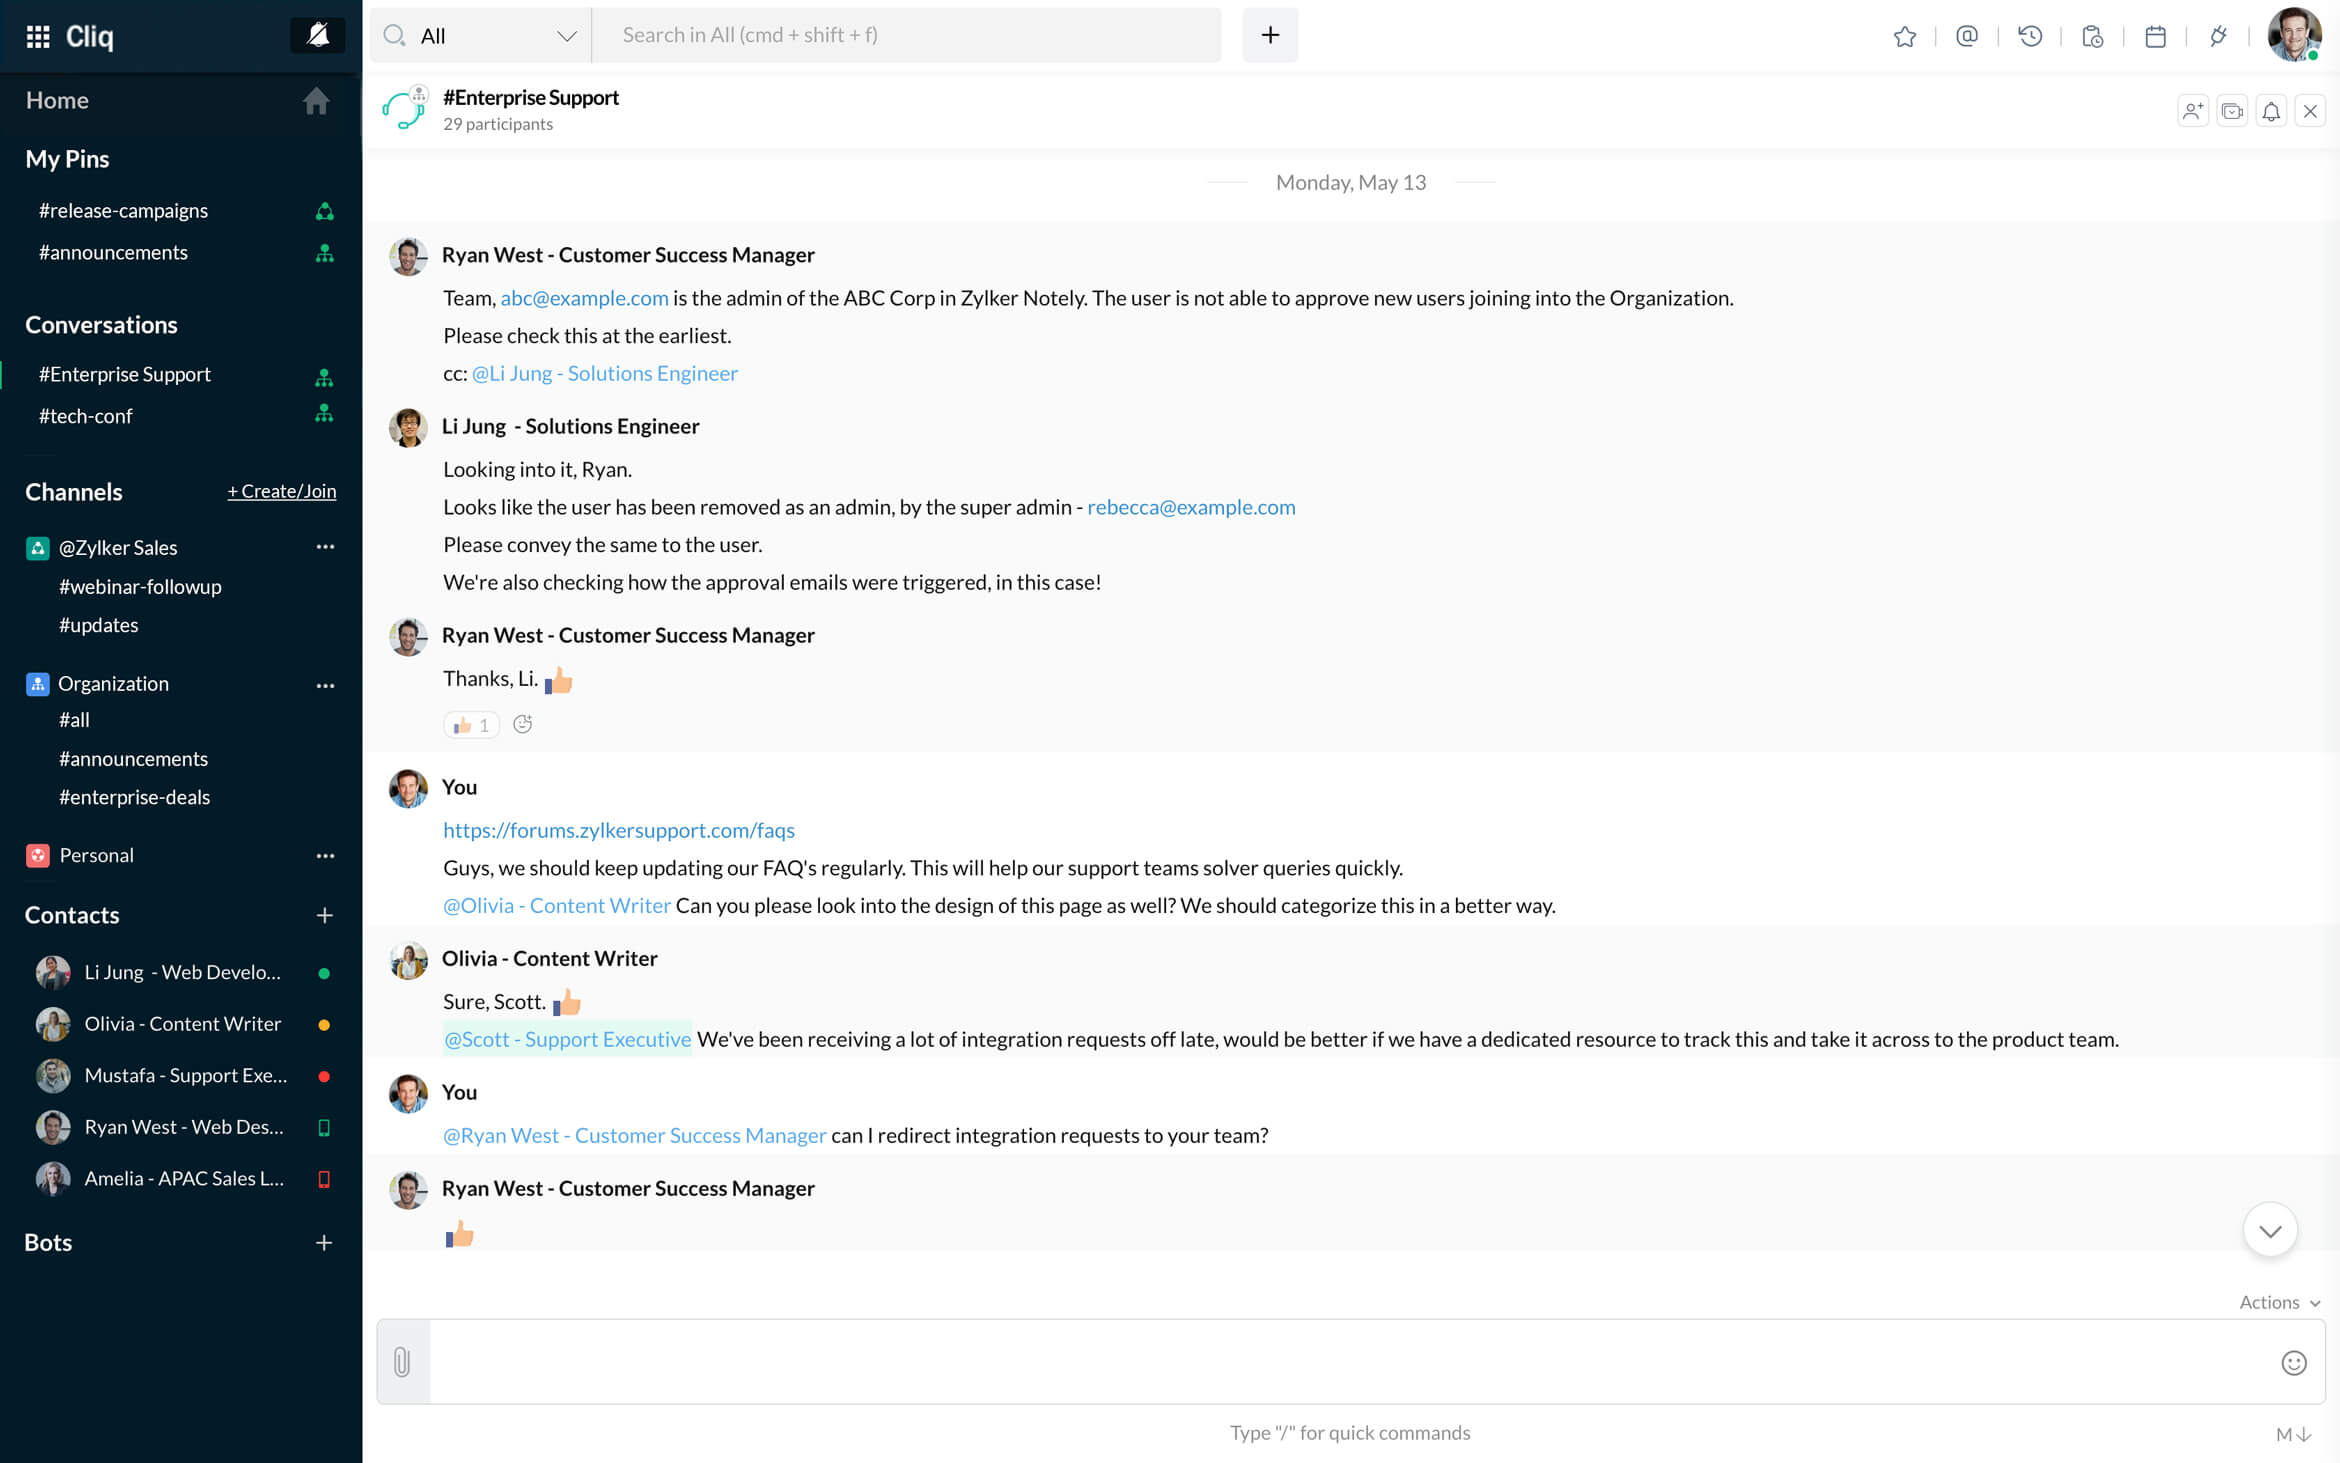The width and height of the screenshot is (2340, 1463).
Task: Go to Home via the house icon
Action: click(x=316, y=100)
